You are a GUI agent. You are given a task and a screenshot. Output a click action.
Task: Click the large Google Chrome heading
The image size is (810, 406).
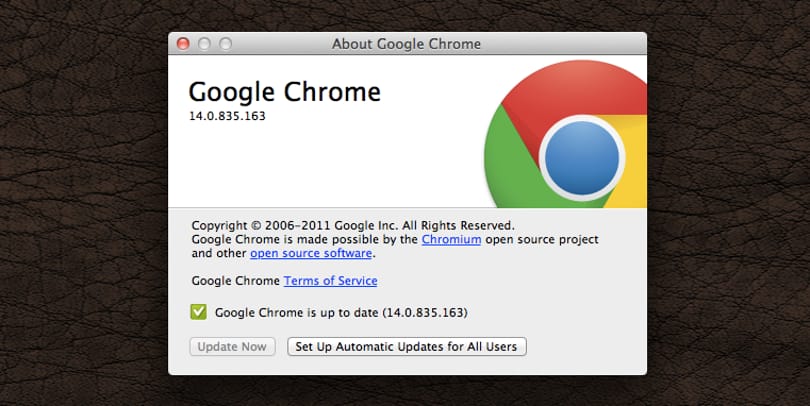tap(285, 93)
